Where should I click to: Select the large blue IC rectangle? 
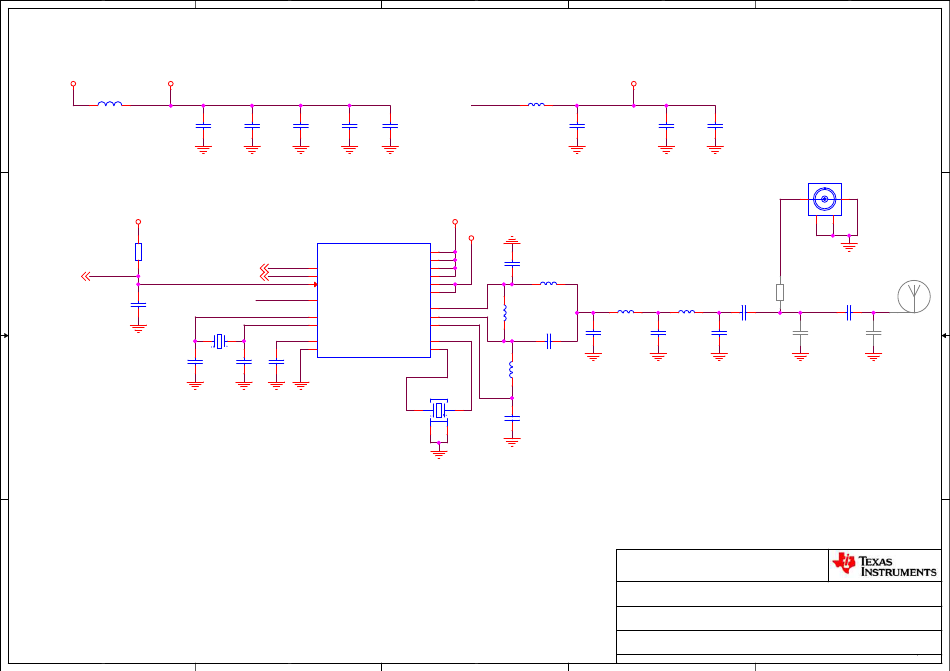374,300
